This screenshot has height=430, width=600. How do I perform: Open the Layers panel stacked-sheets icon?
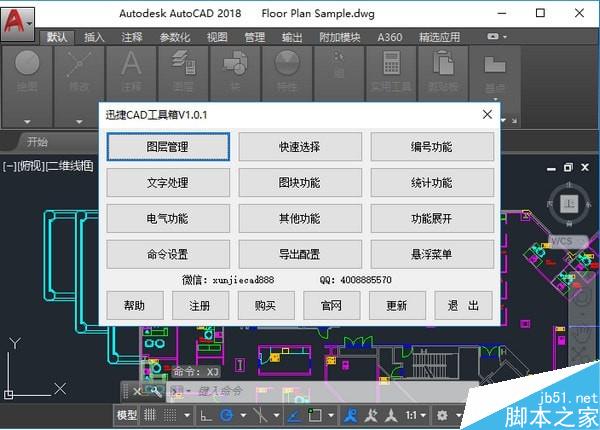pos(183,63)
